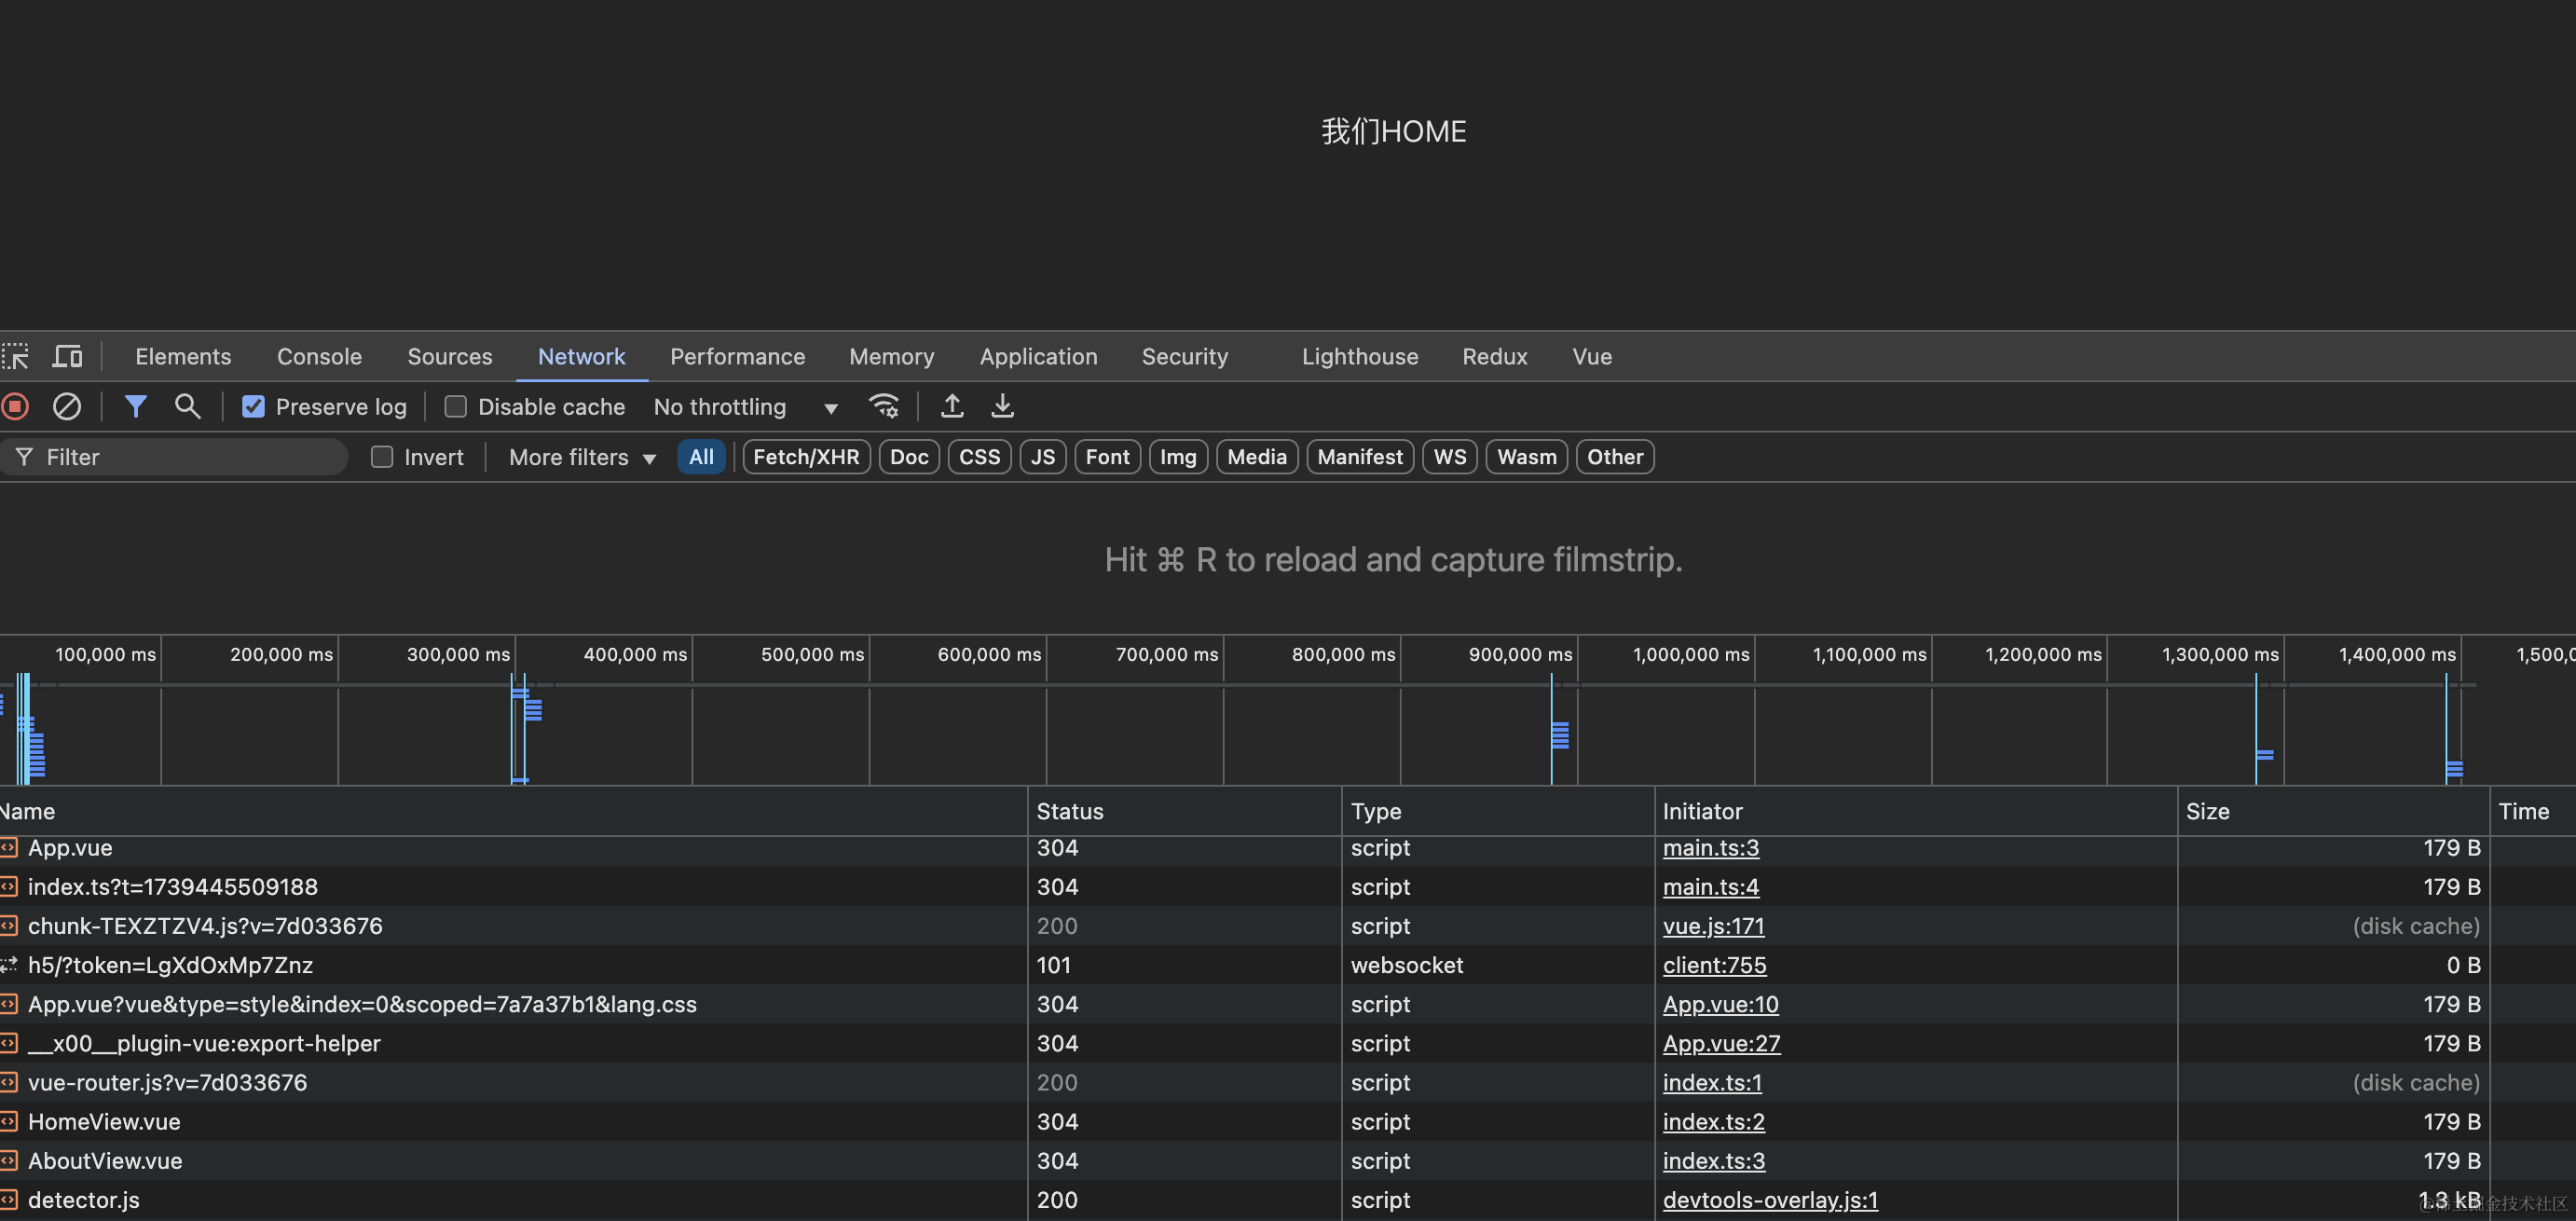Viewport: 2576px width, 1221px height.
Task: Export HAR file with download icon
Action: pyautogui.click(x=1002, y=406)
